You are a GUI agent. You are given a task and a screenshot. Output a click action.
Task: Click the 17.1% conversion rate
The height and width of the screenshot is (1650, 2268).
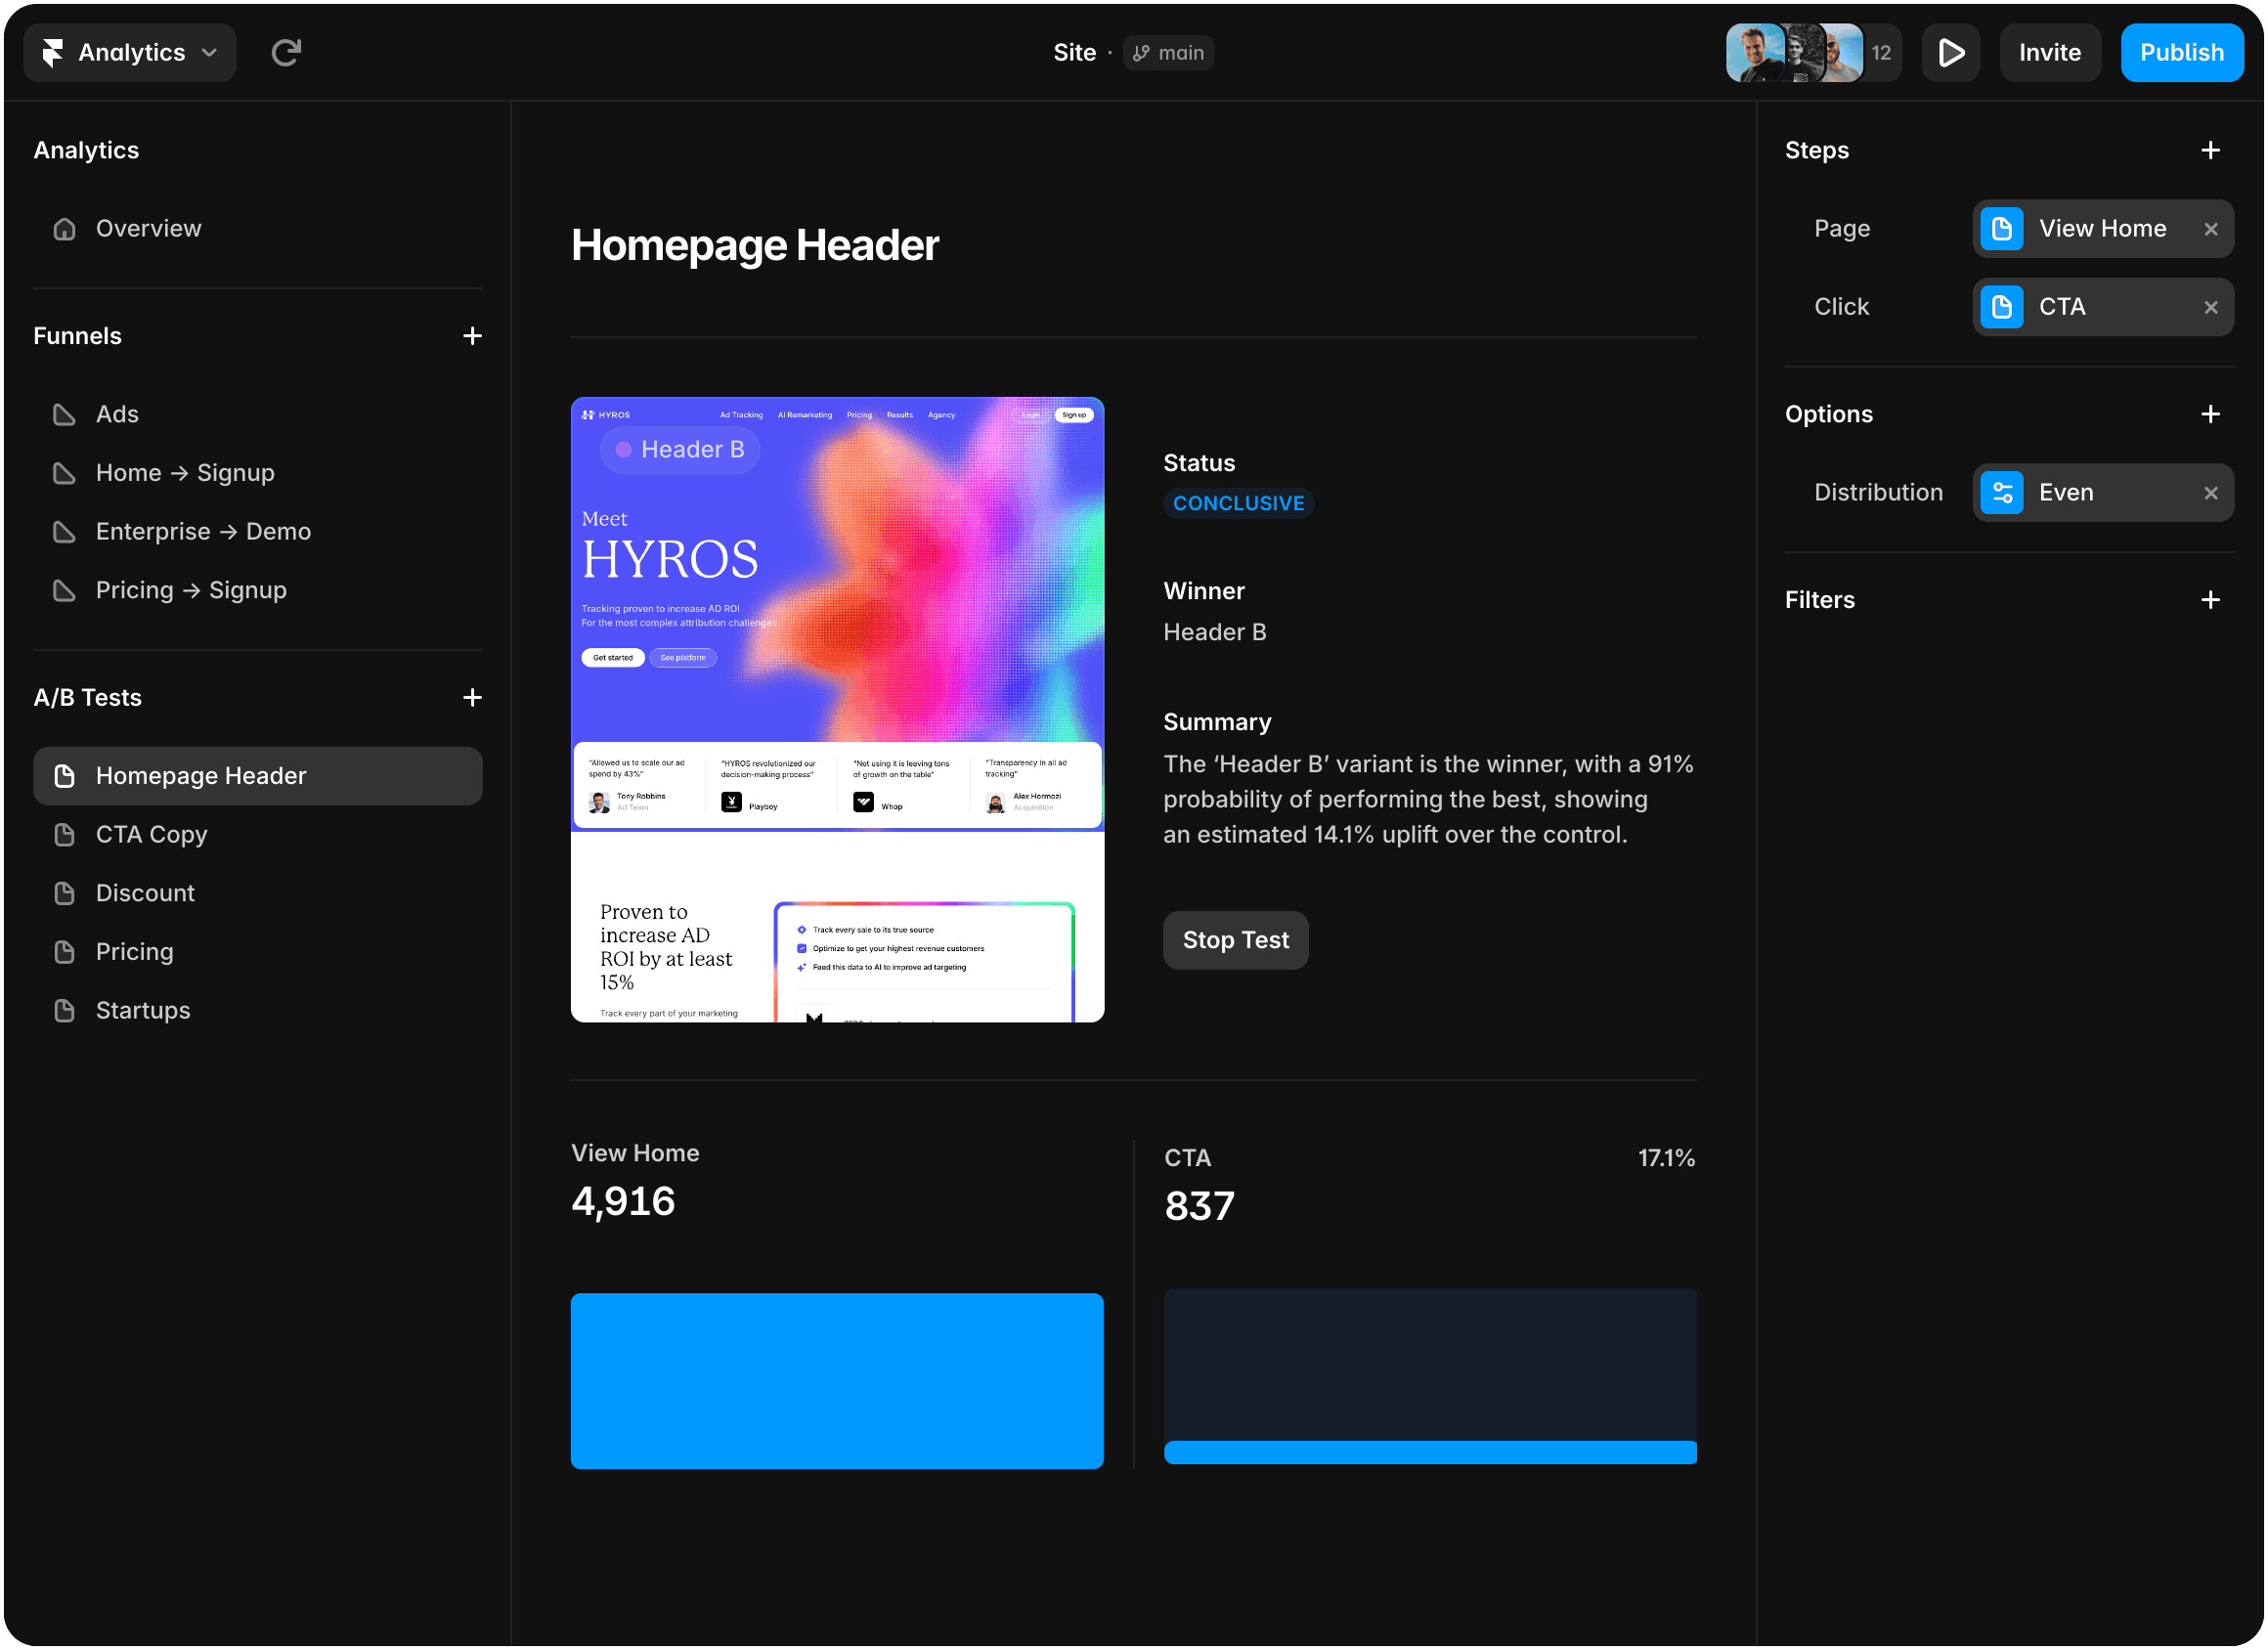coord(1666,1159)
